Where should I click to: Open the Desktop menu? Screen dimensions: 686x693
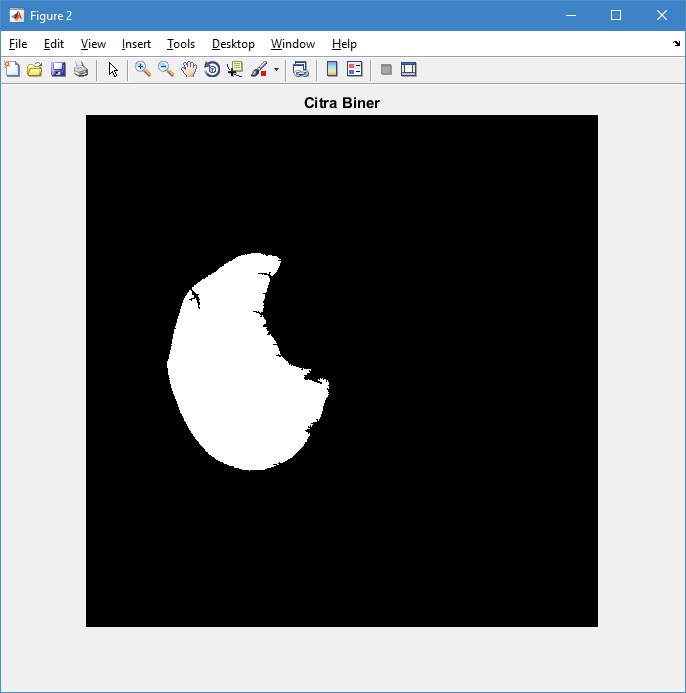point(233,44)
